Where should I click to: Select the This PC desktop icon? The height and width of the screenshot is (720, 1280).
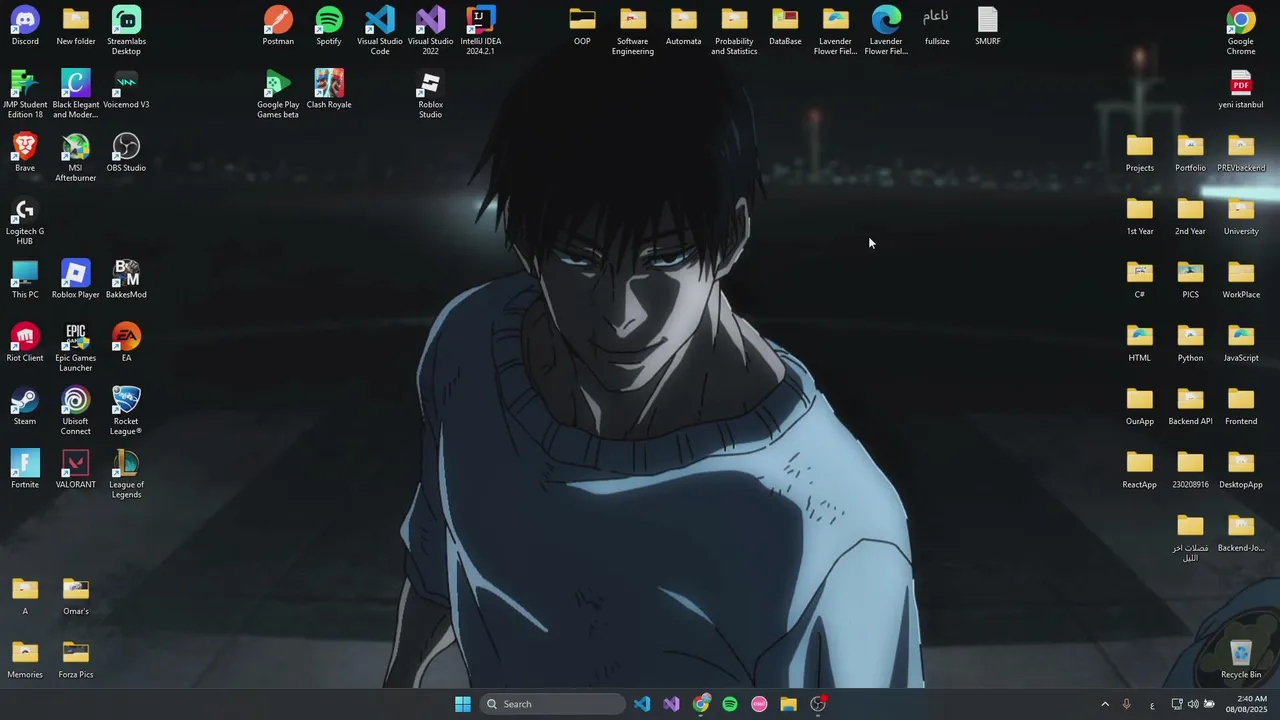(x=25, y=279)
